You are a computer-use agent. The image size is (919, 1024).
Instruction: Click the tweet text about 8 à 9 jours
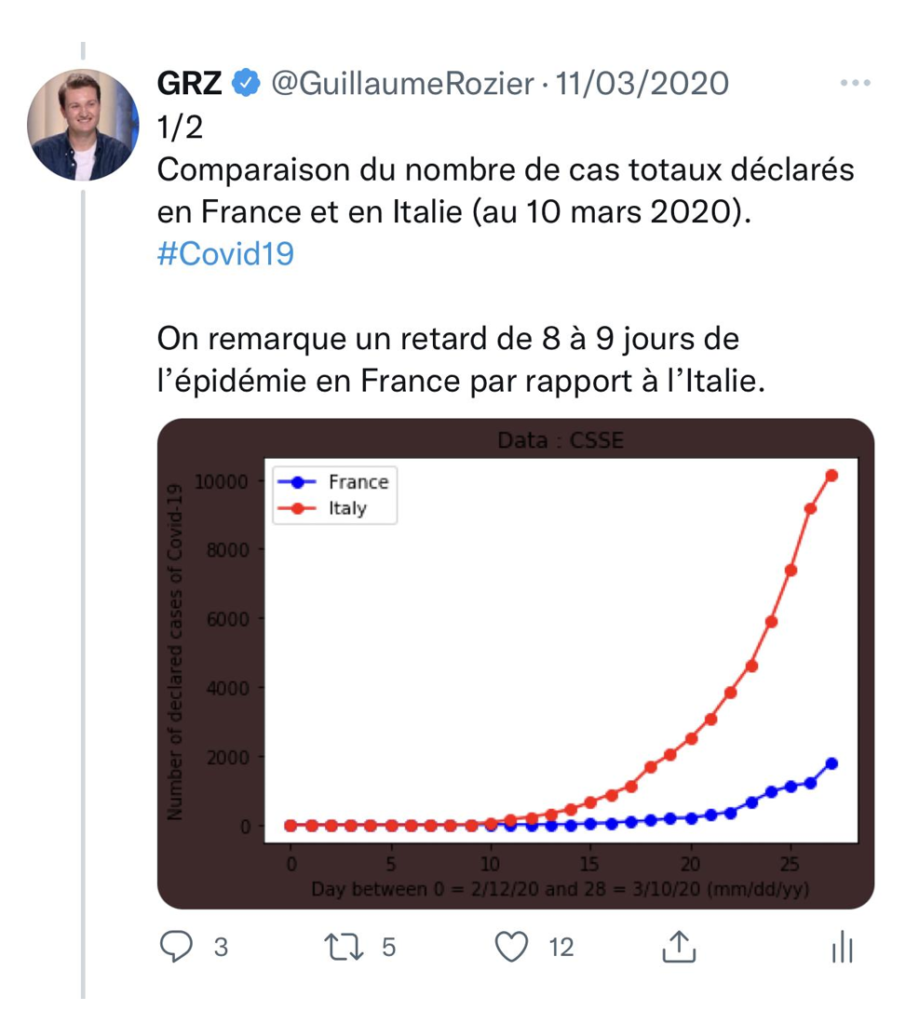click(460, 359)
